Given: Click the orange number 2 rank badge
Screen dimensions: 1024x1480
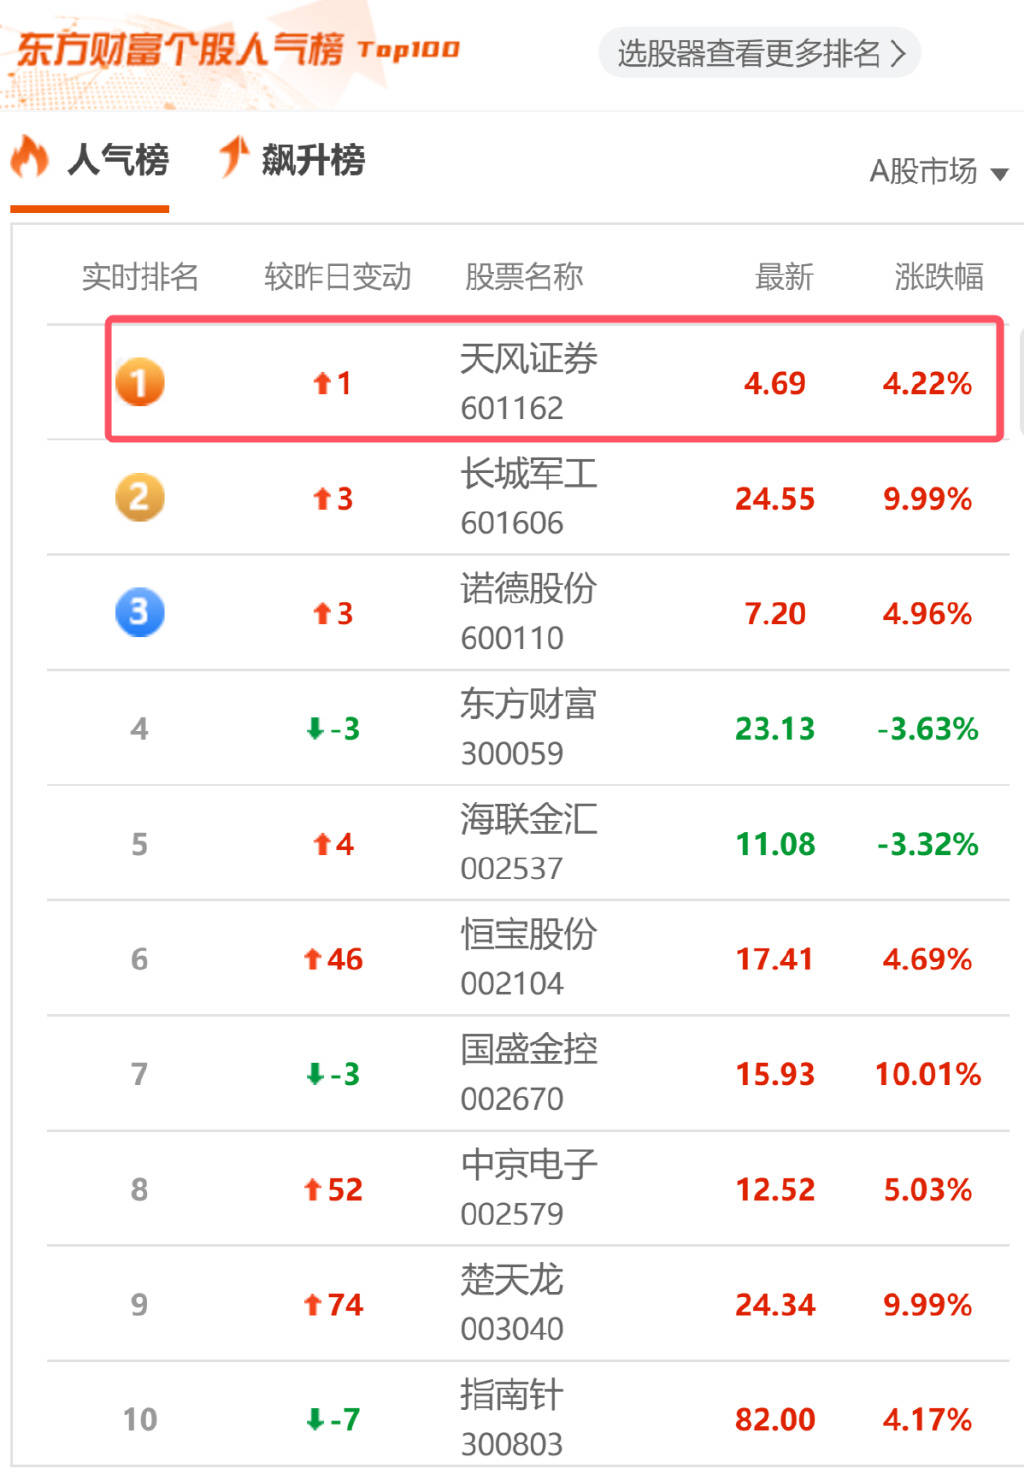Looking at the screenshot, I should (x=139, y=497).
